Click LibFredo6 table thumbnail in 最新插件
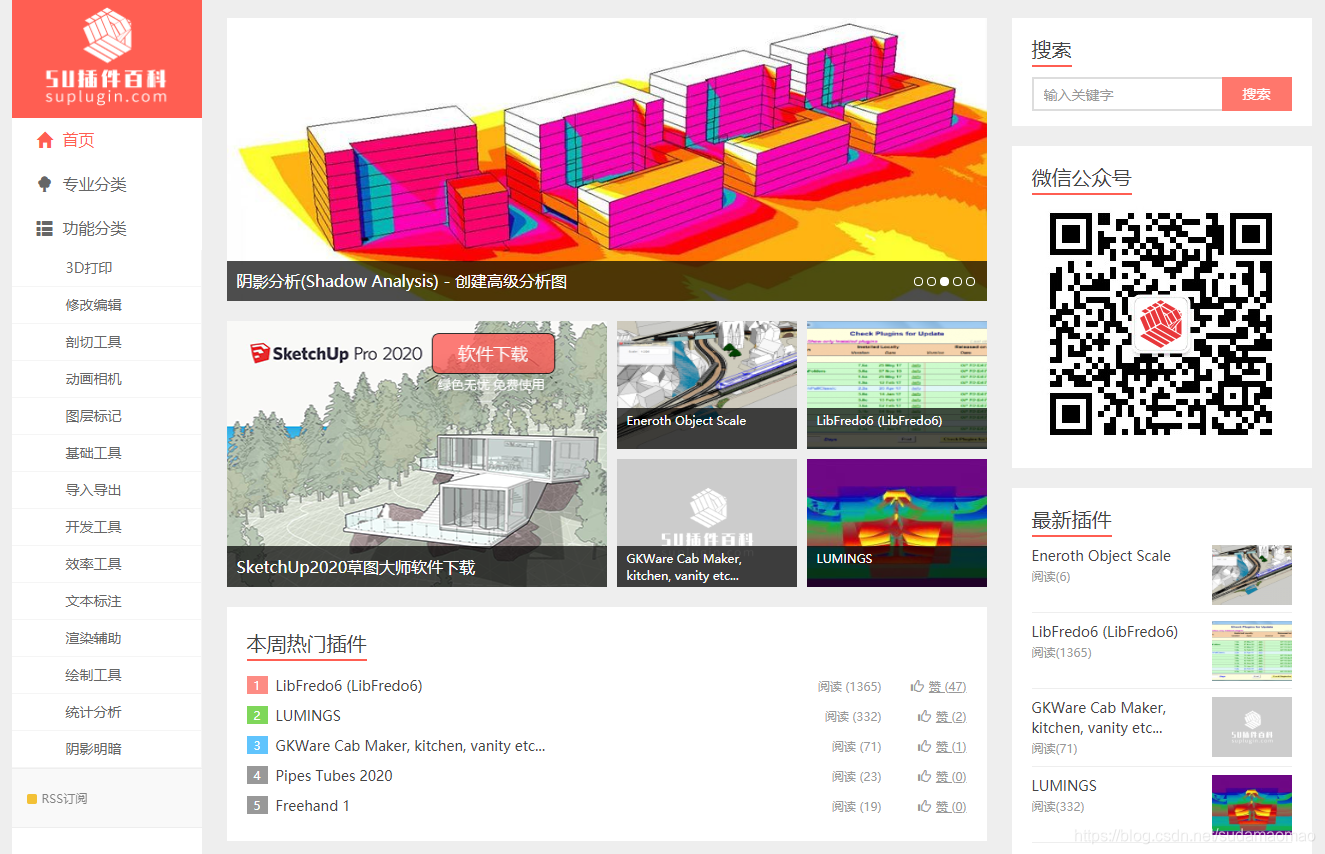Viewport: 1325px width, 854px height. coord(1252,651)
